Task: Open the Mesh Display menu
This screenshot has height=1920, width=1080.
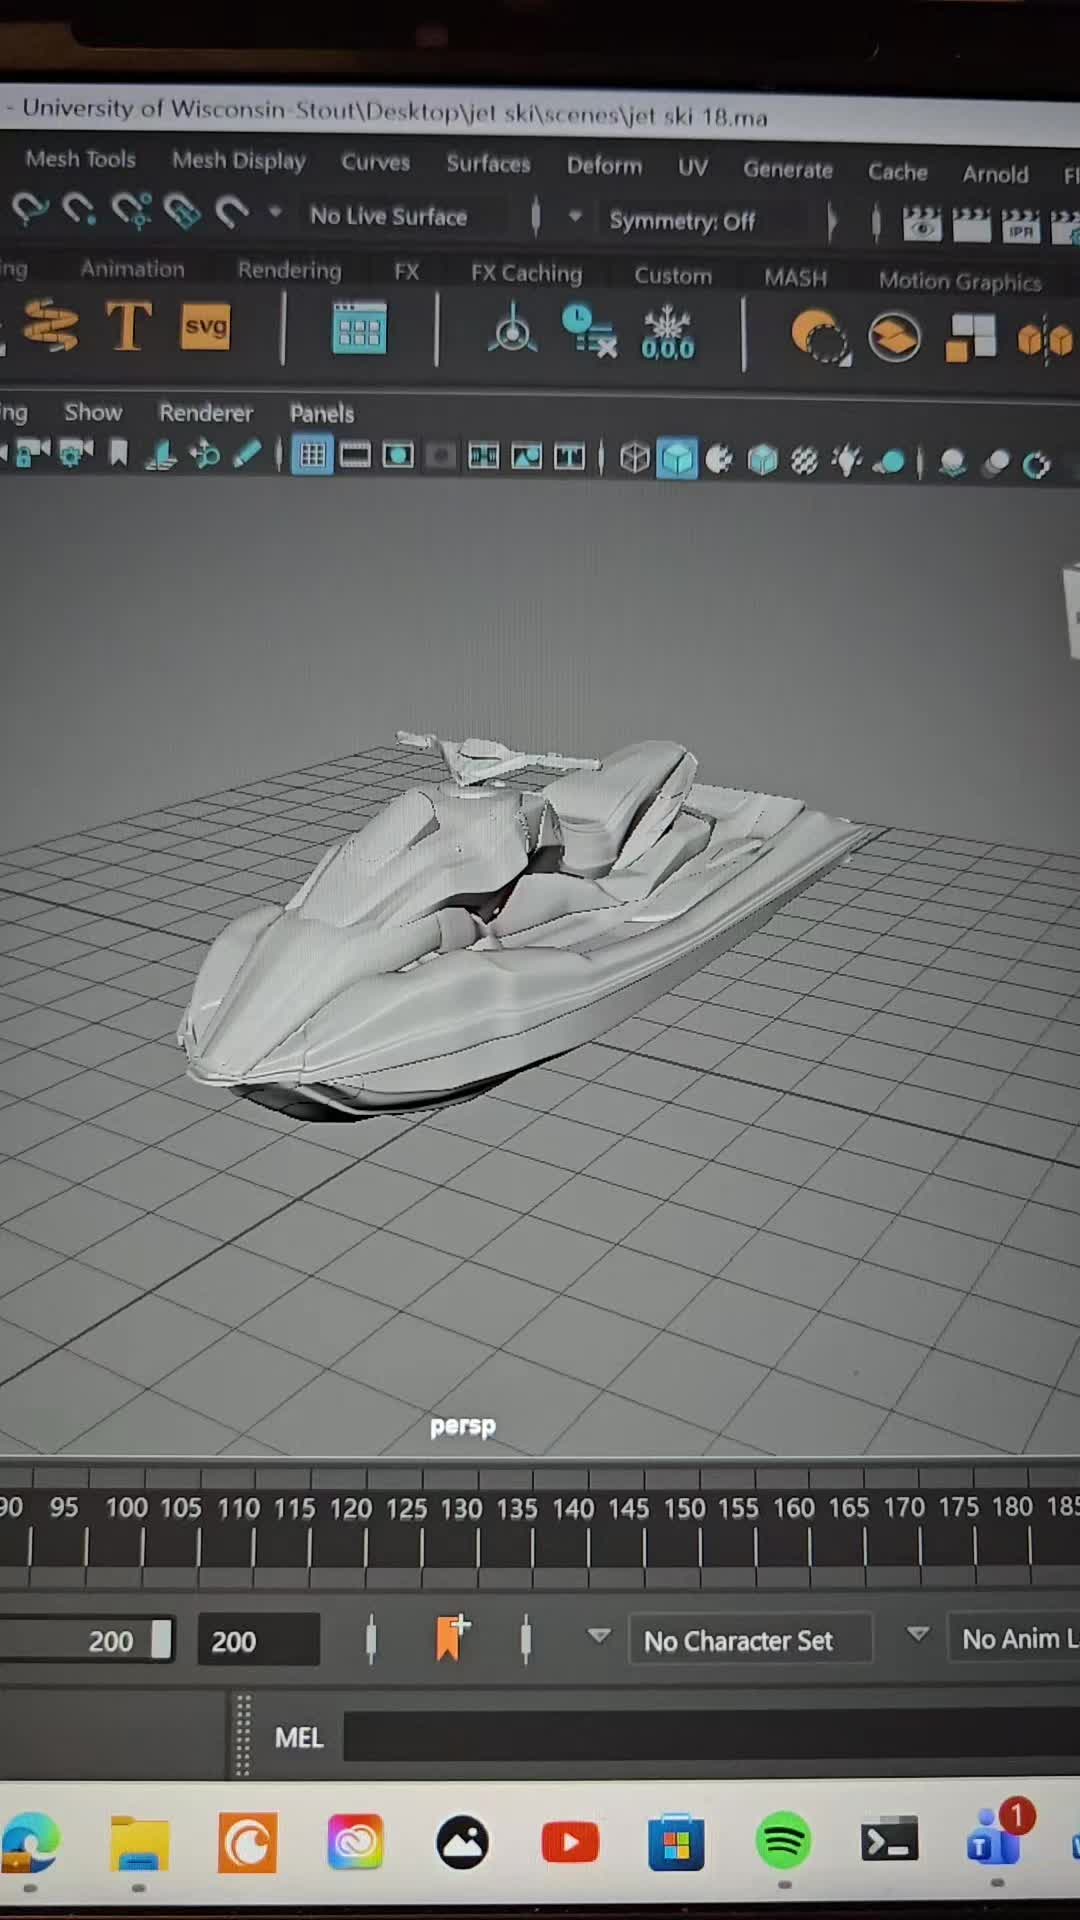Action: [x=238, y=160]
